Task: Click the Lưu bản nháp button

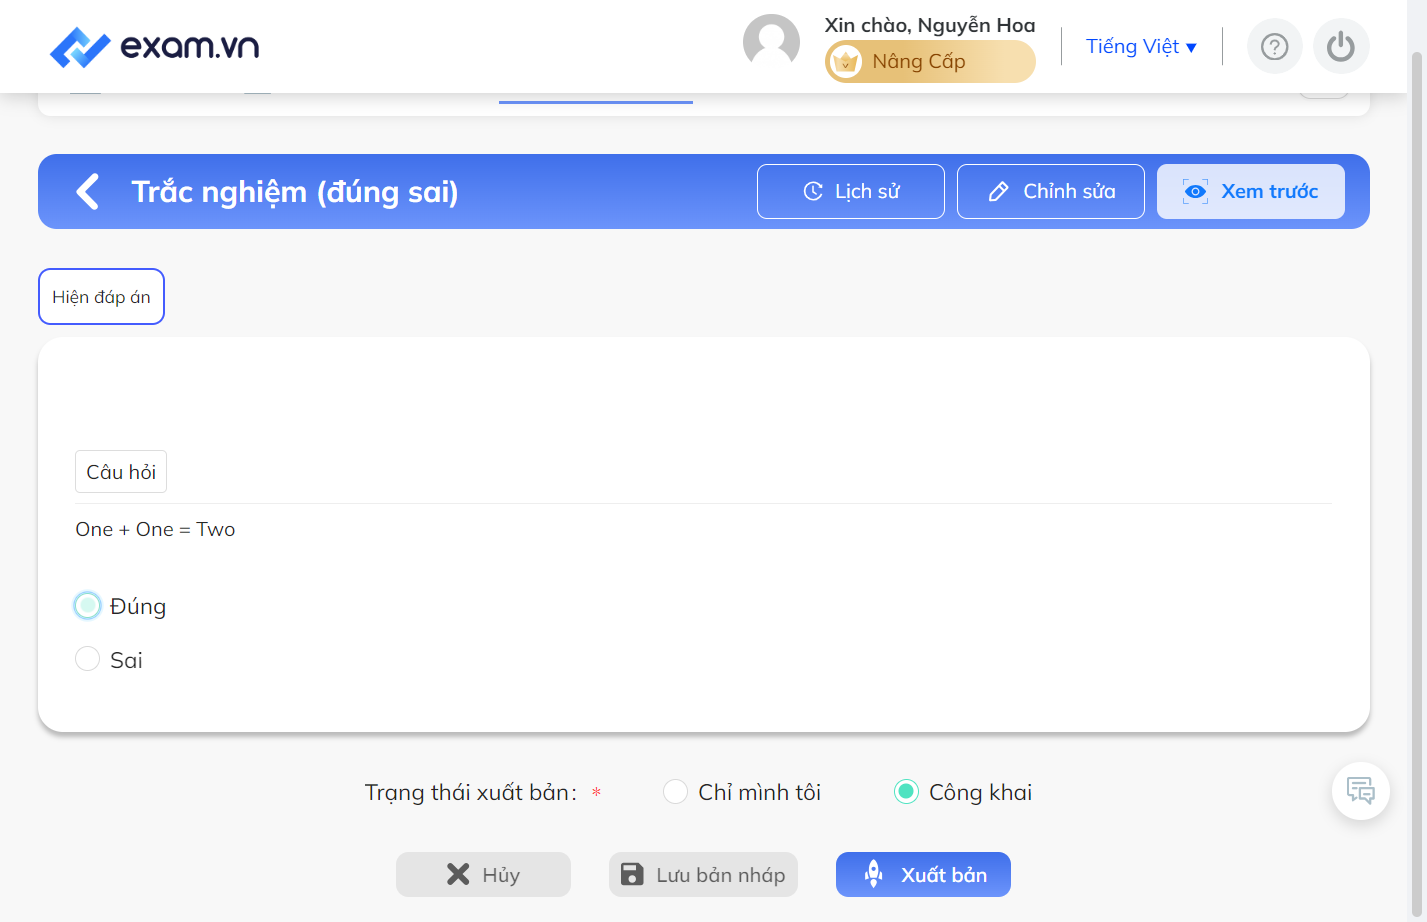Action: (x=703, y=874)
